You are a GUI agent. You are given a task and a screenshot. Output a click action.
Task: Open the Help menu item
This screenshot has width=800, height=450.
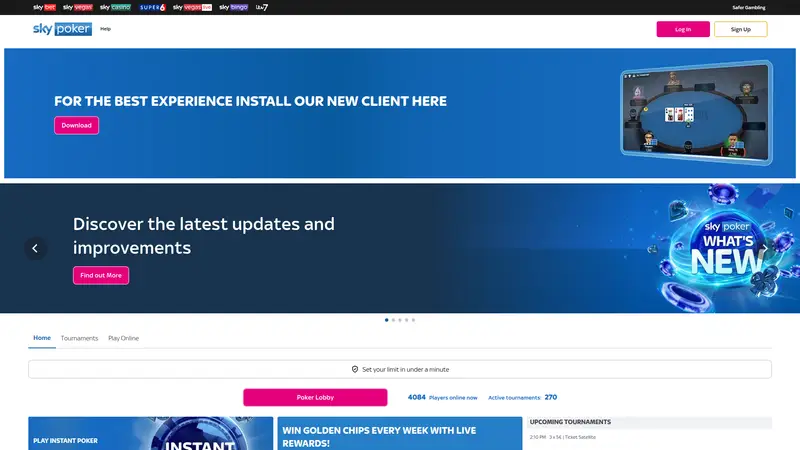click(106, 29)
